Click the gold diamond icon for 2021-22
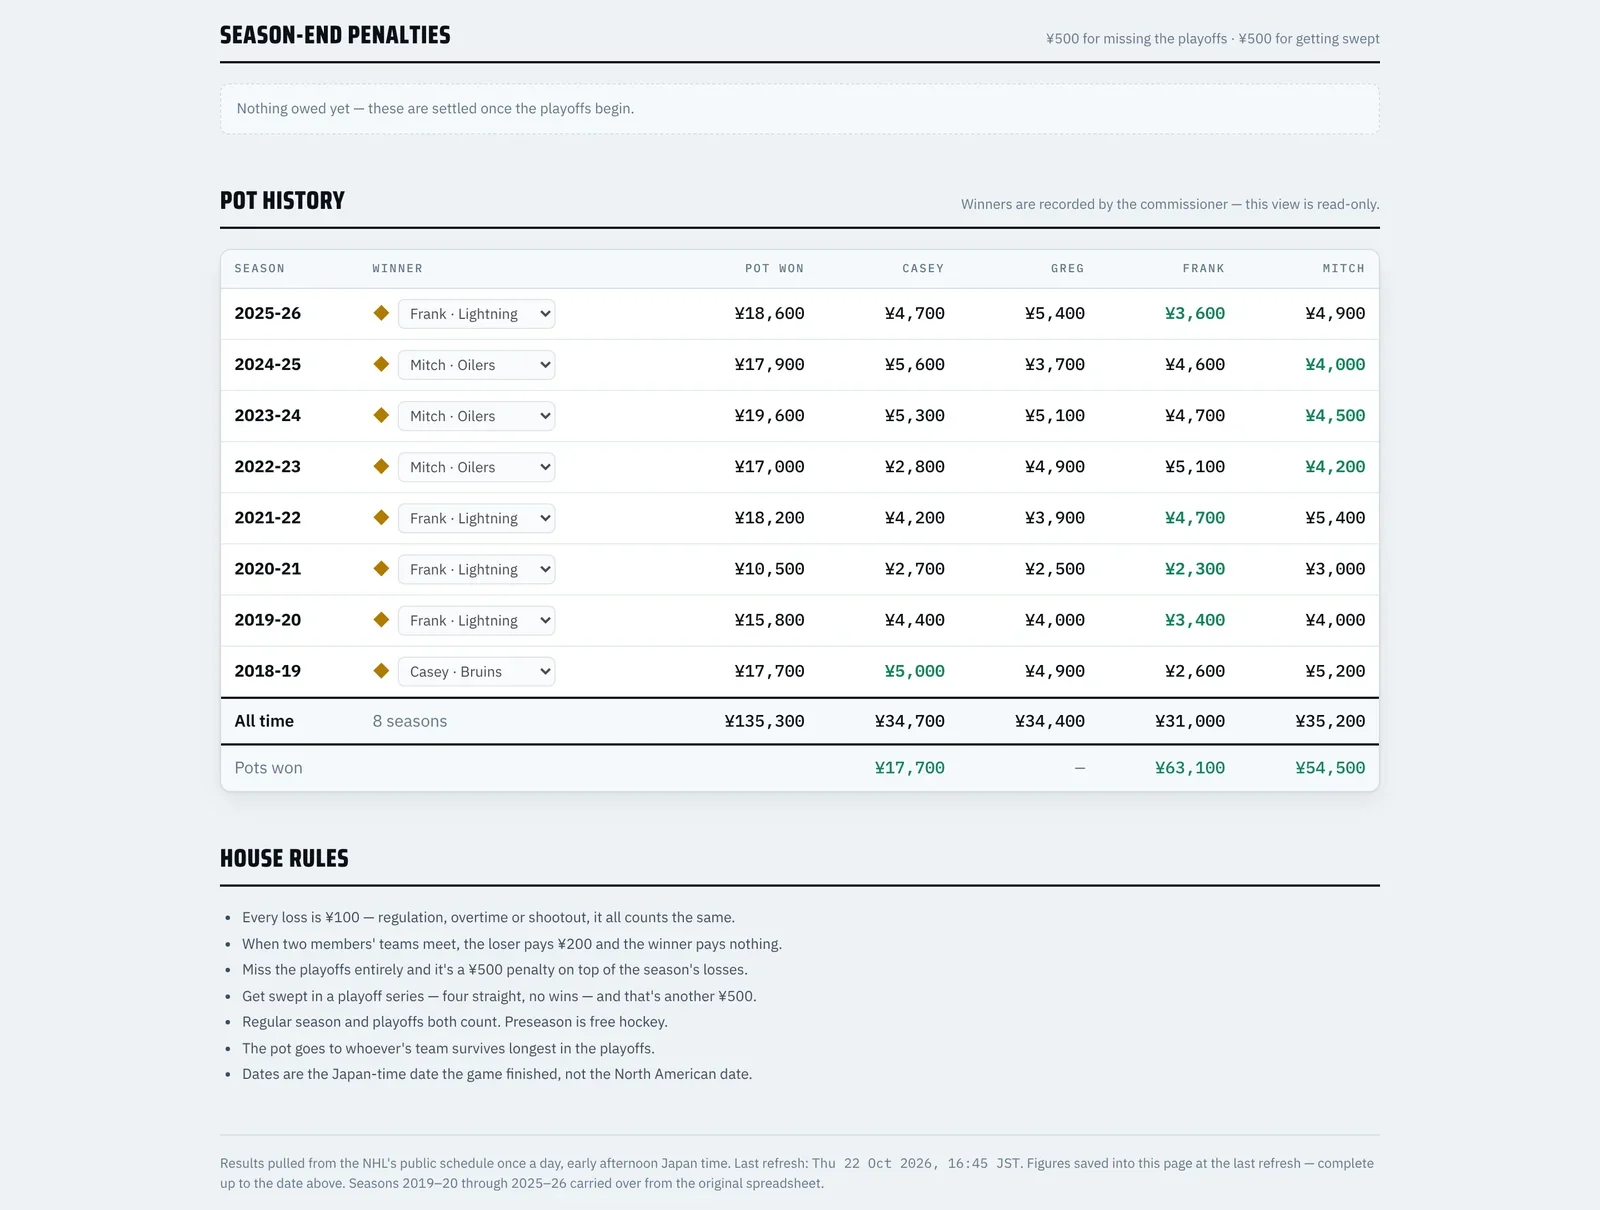1600x1210 pixels. 381,517
